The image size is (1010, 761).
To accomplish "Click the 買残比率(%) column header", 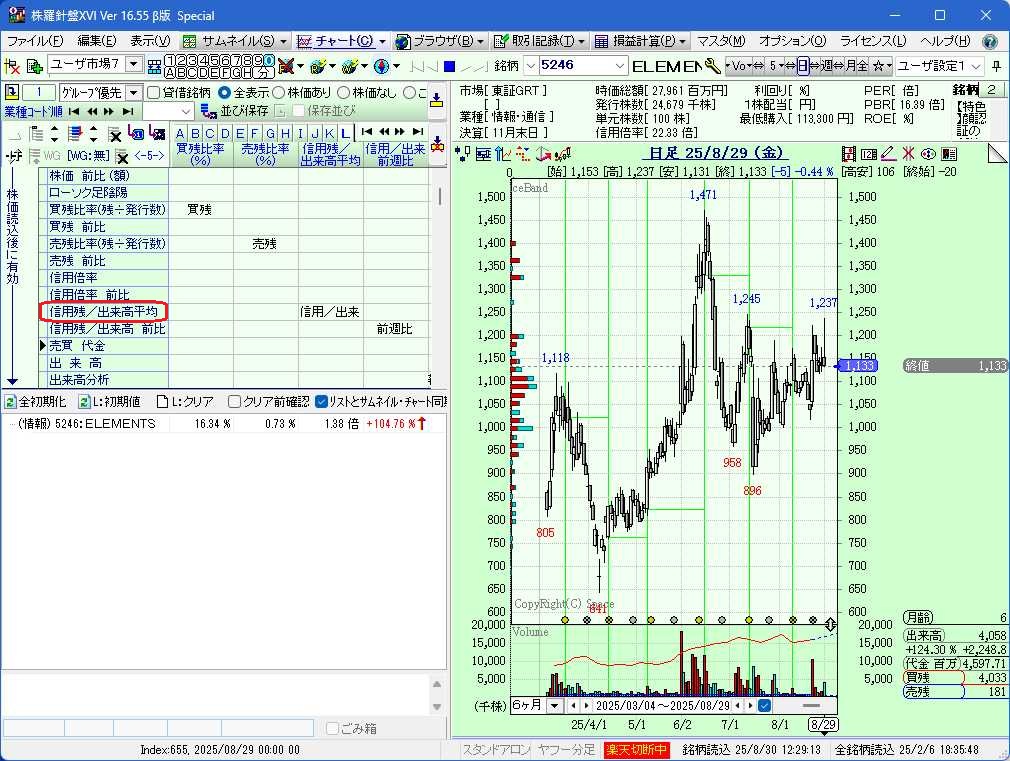I will [x=200, y=155].
